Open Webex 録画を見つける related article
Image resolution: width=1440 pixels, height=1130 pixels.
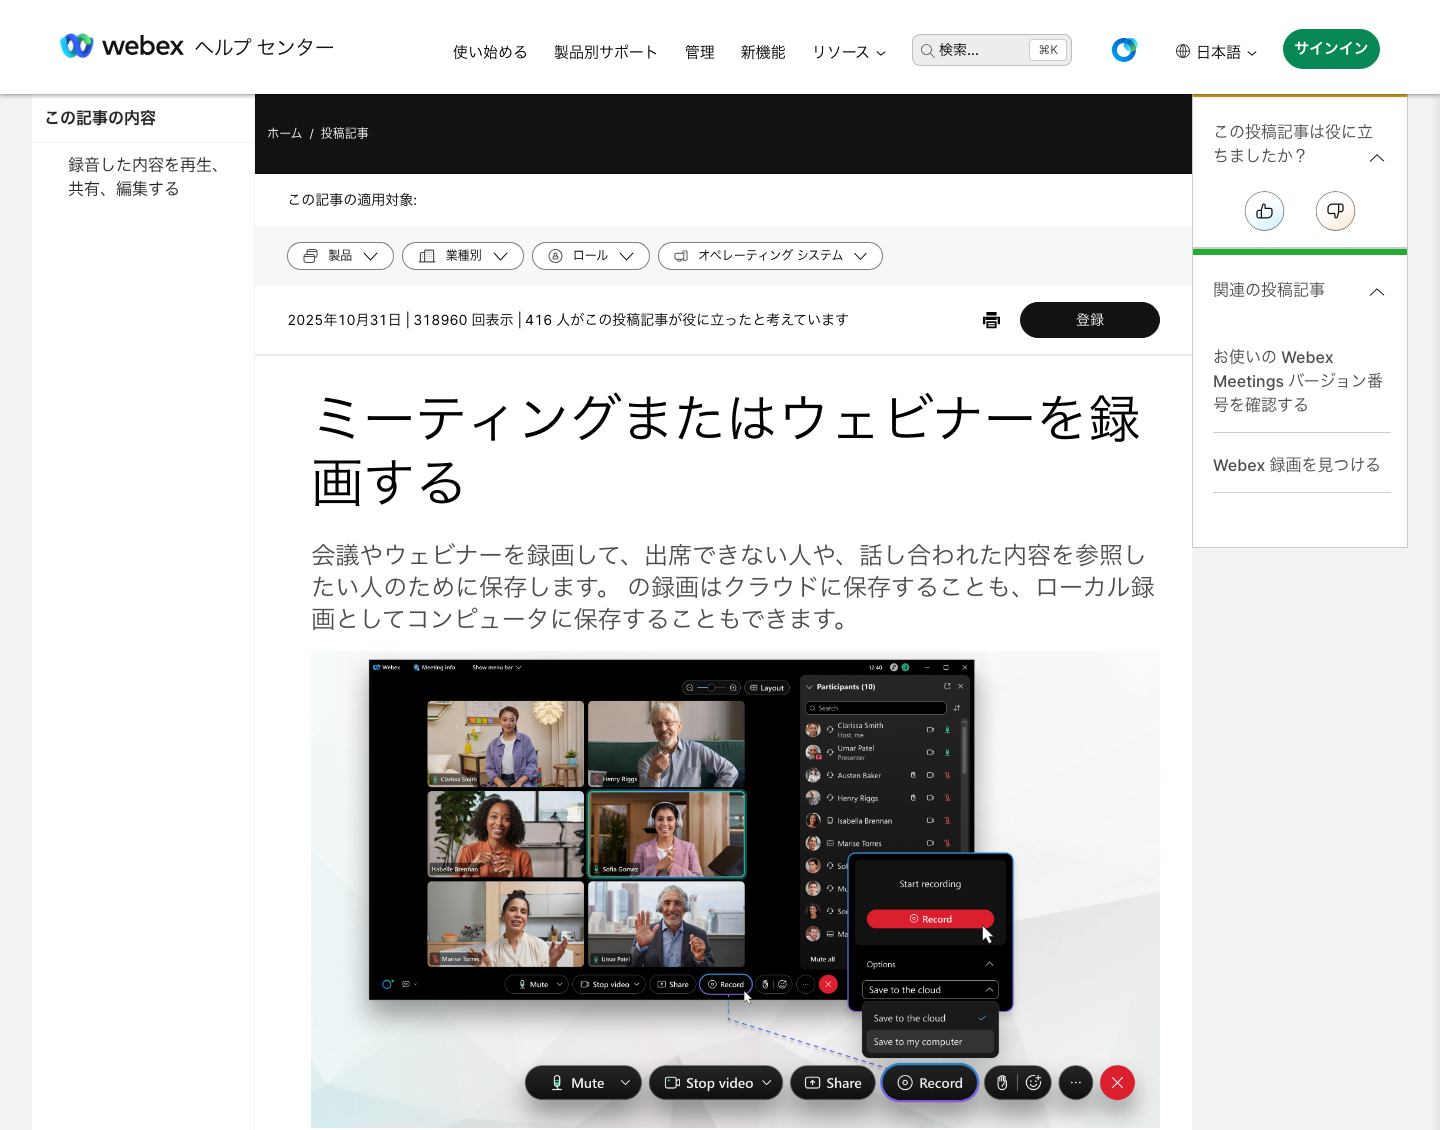(x=1296, y=465)
